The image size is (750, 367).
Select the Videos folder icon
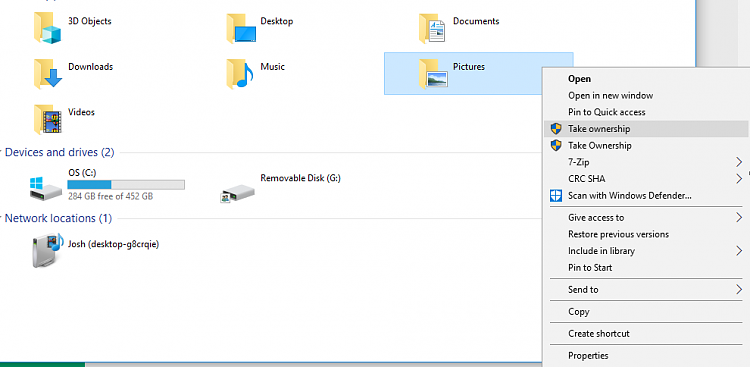click(x=48, y=119)
